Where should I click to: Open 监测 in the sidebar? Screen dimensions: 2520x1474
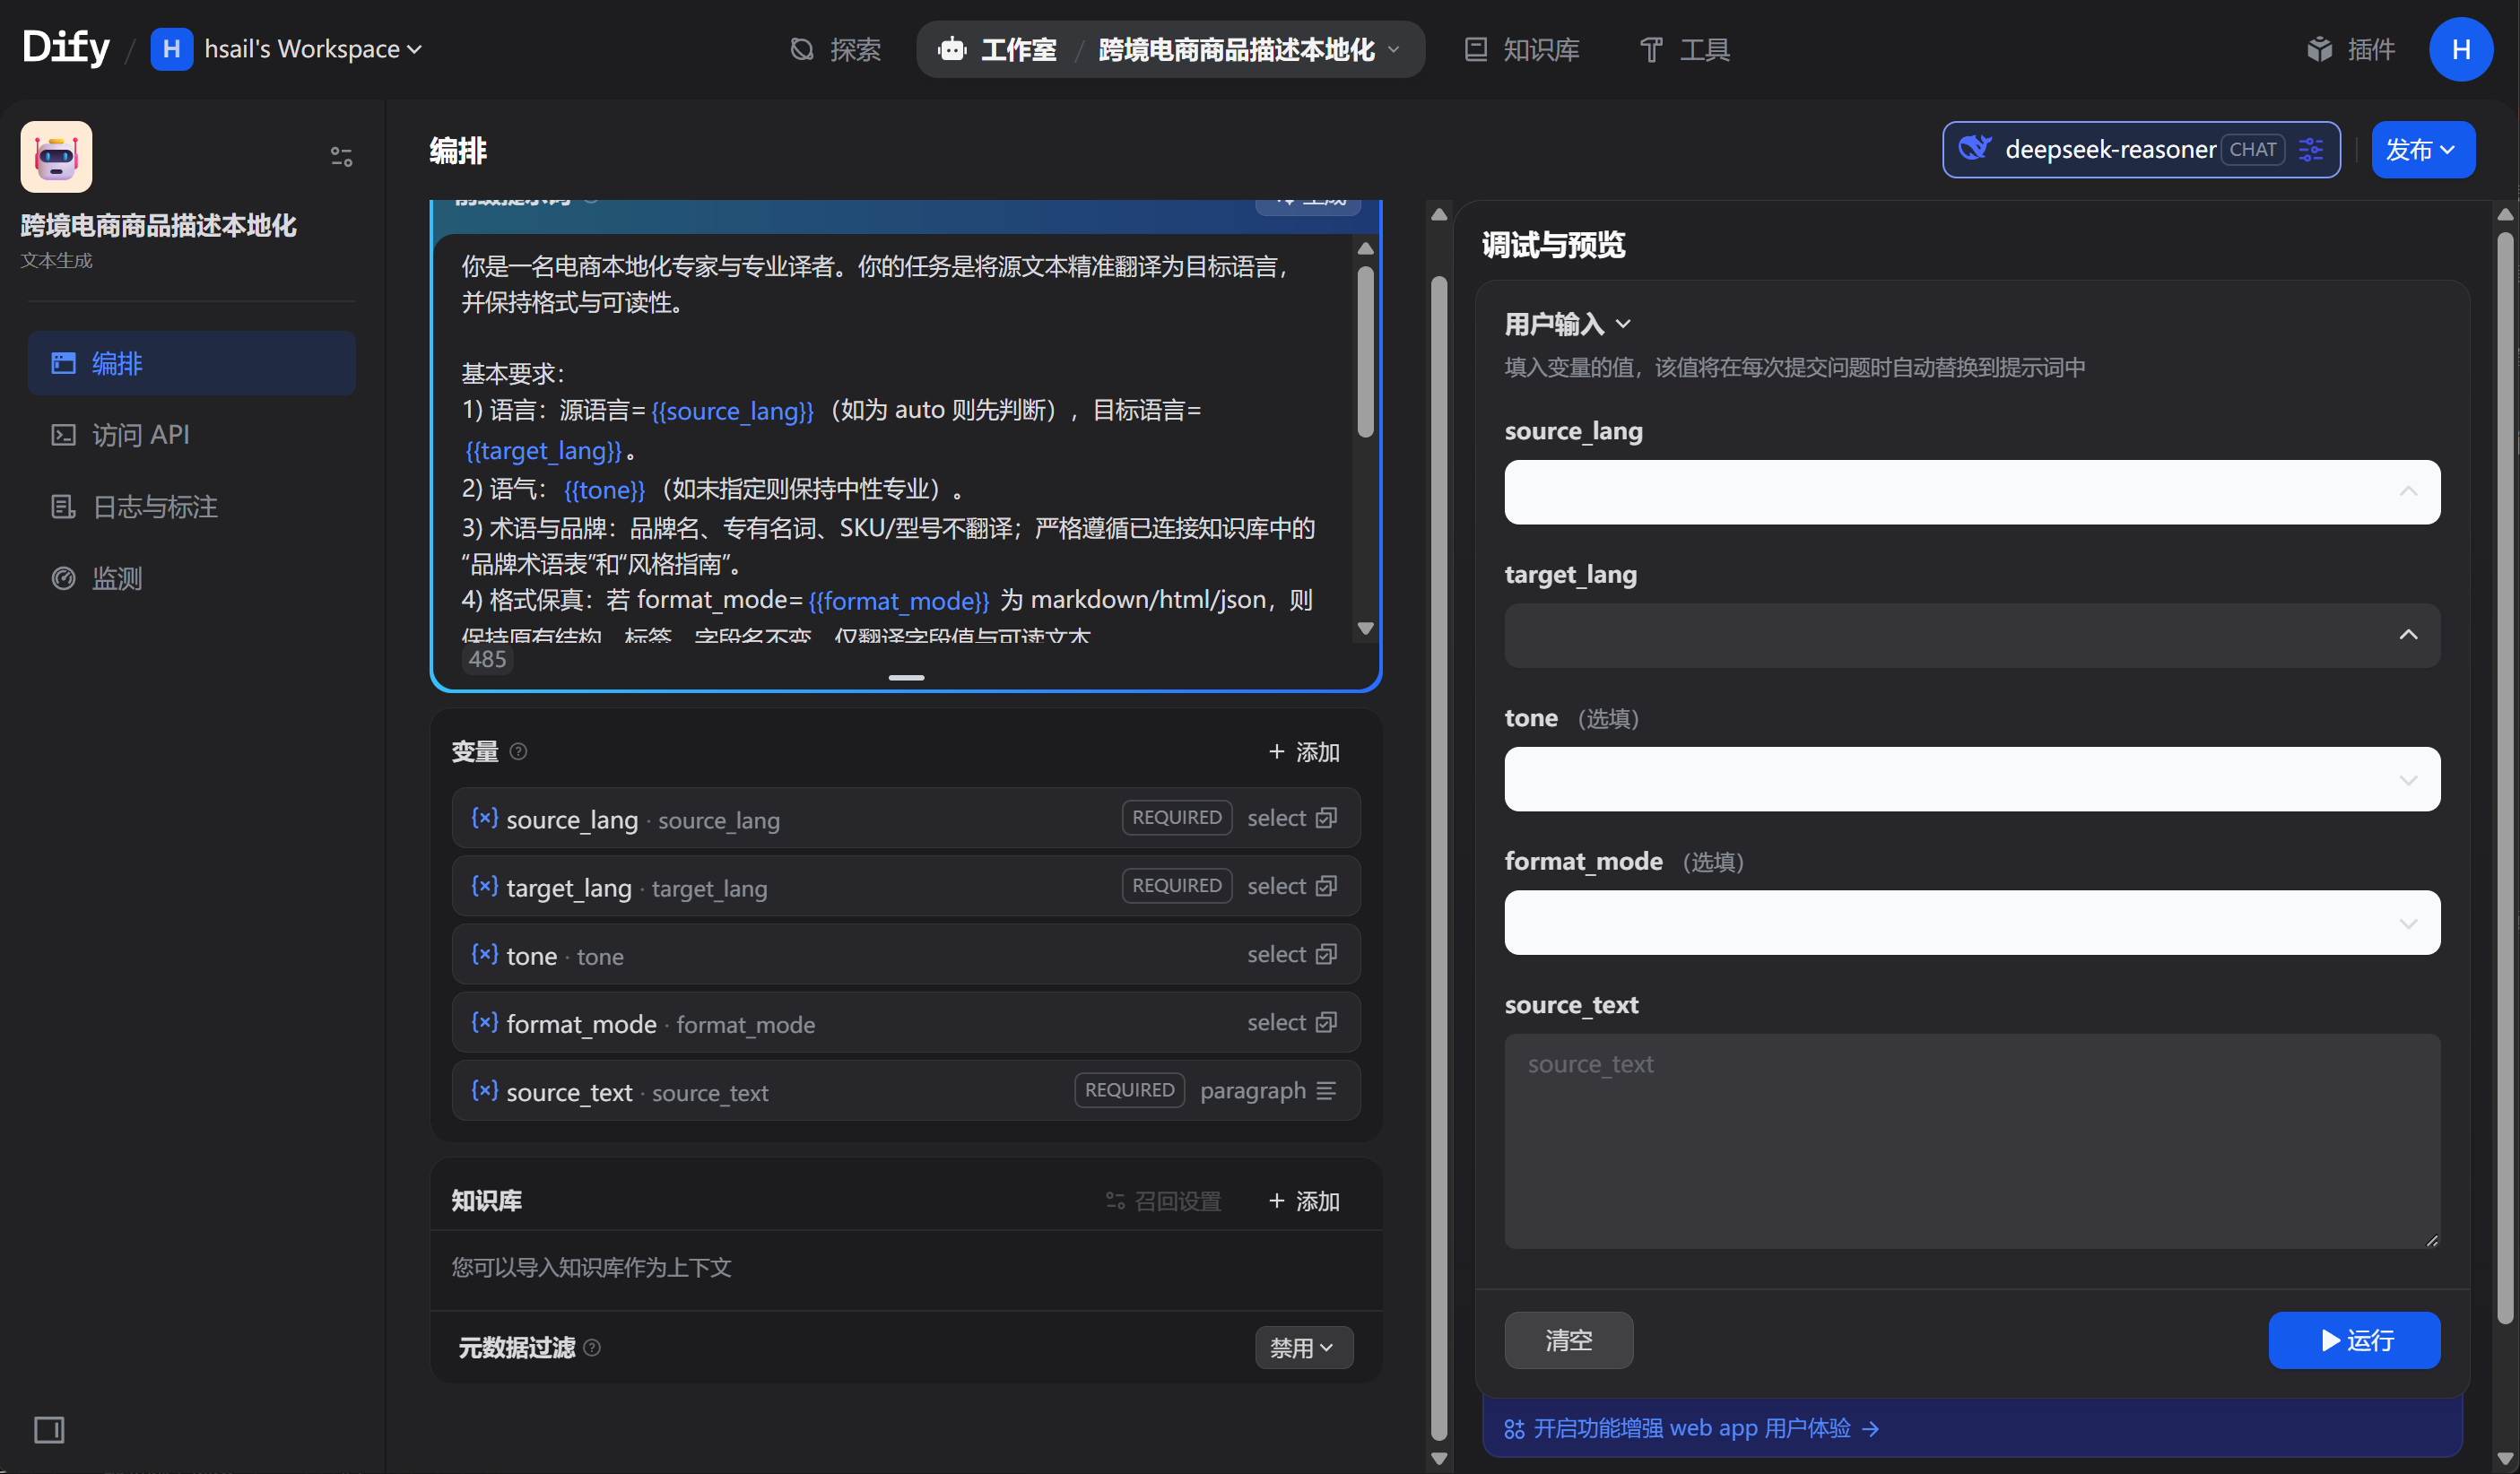coord(192,578)
